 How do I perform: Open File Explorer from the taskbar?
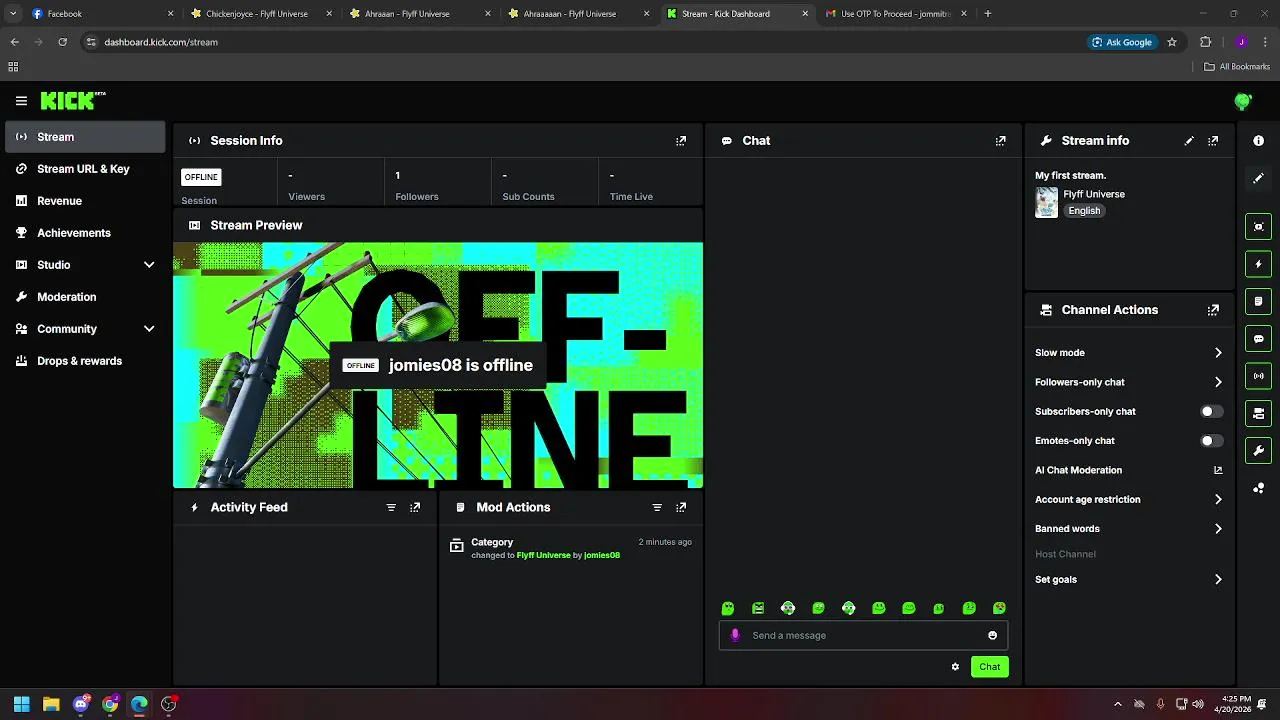coord(51,704)
